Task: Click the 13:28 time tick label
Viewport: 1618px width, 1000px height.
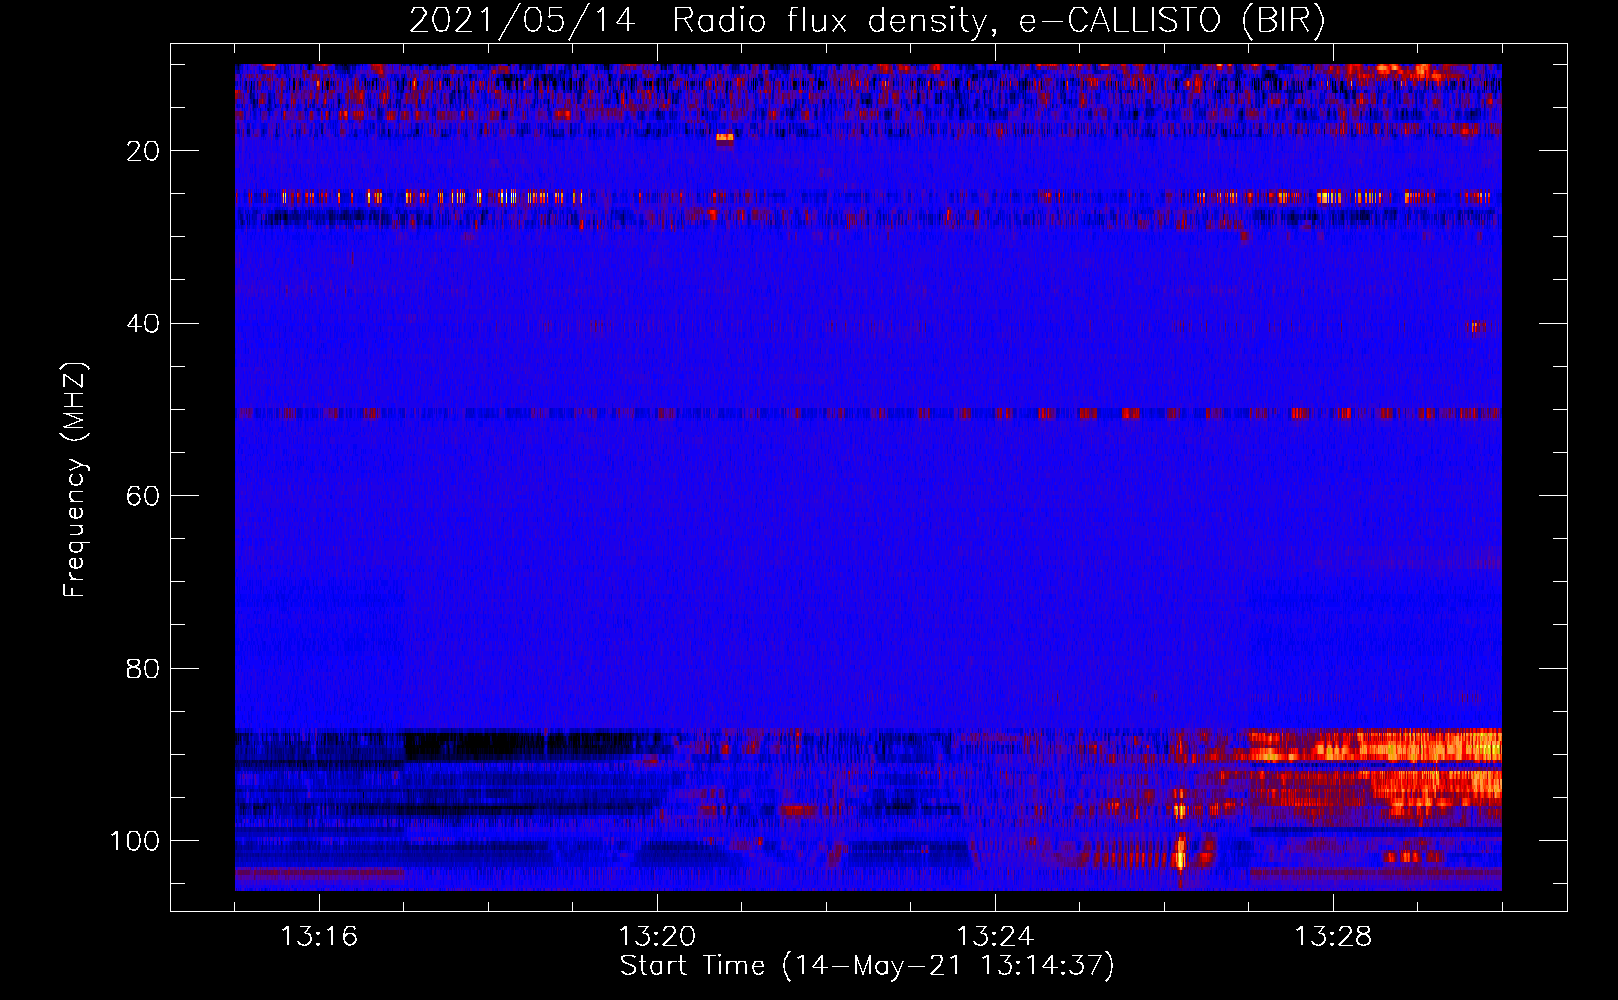Action: pyautogui.click(x=1333, y=937)
